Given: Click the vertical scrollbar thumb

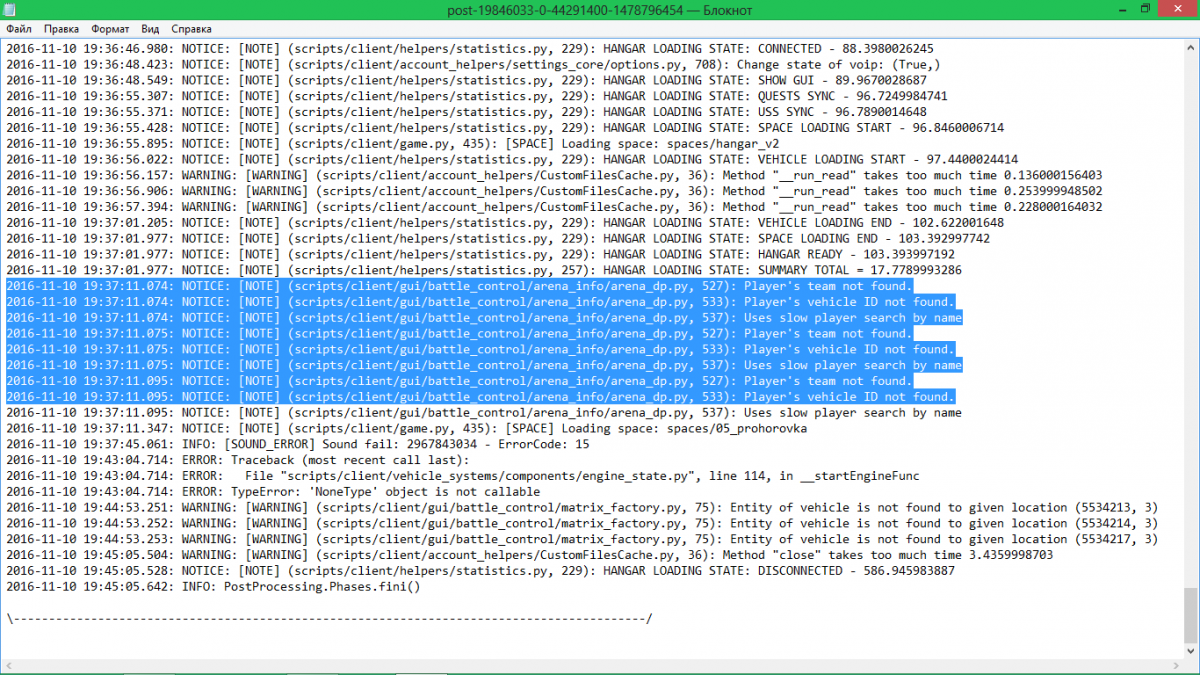Looking at the screenshot, I should [x=1189, y=613].
